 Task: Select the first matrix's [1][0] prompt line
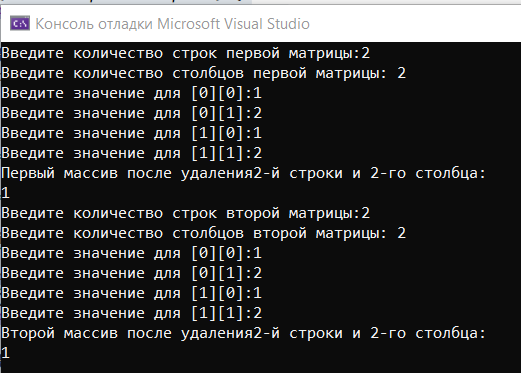tap(132, 133)
